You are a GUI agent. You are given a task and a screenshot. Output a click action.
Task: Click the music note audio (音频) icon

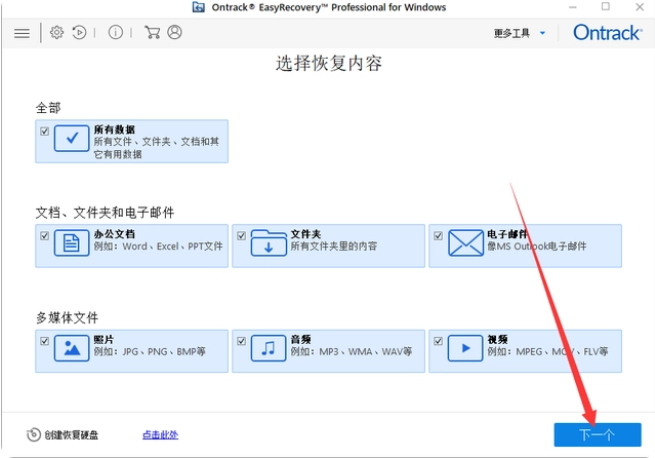[268, 349]
